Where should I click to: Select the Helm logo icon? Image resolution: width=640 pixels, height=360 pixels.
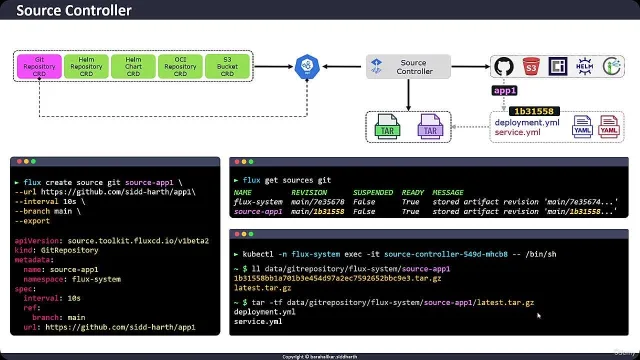[x=584, y=66]
